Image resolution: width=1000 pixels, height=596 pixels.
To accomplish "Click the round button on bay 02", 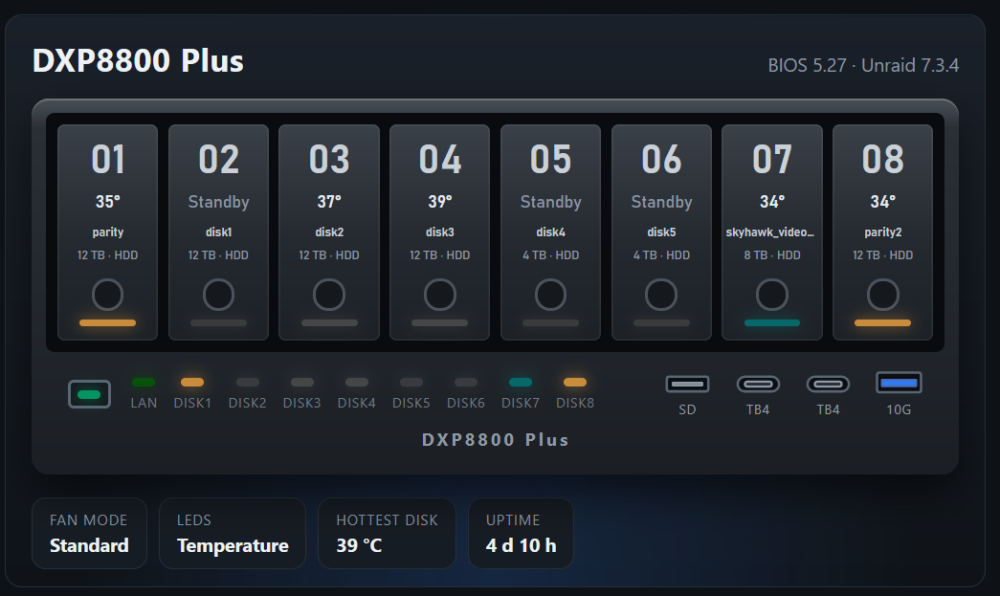I will [x=218, y=294].
